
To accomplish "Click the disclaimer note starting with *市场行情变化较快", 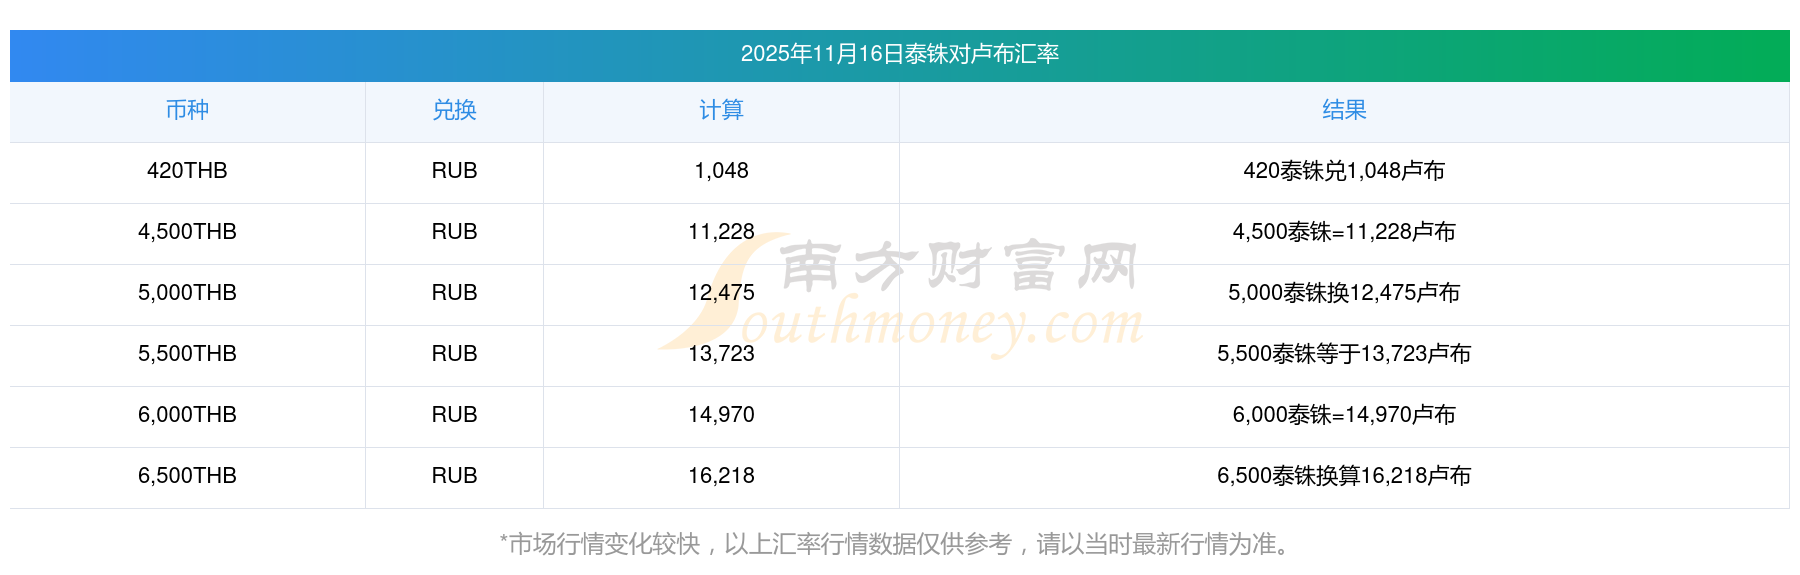I will pyautogui.click(x=898, y=544).
